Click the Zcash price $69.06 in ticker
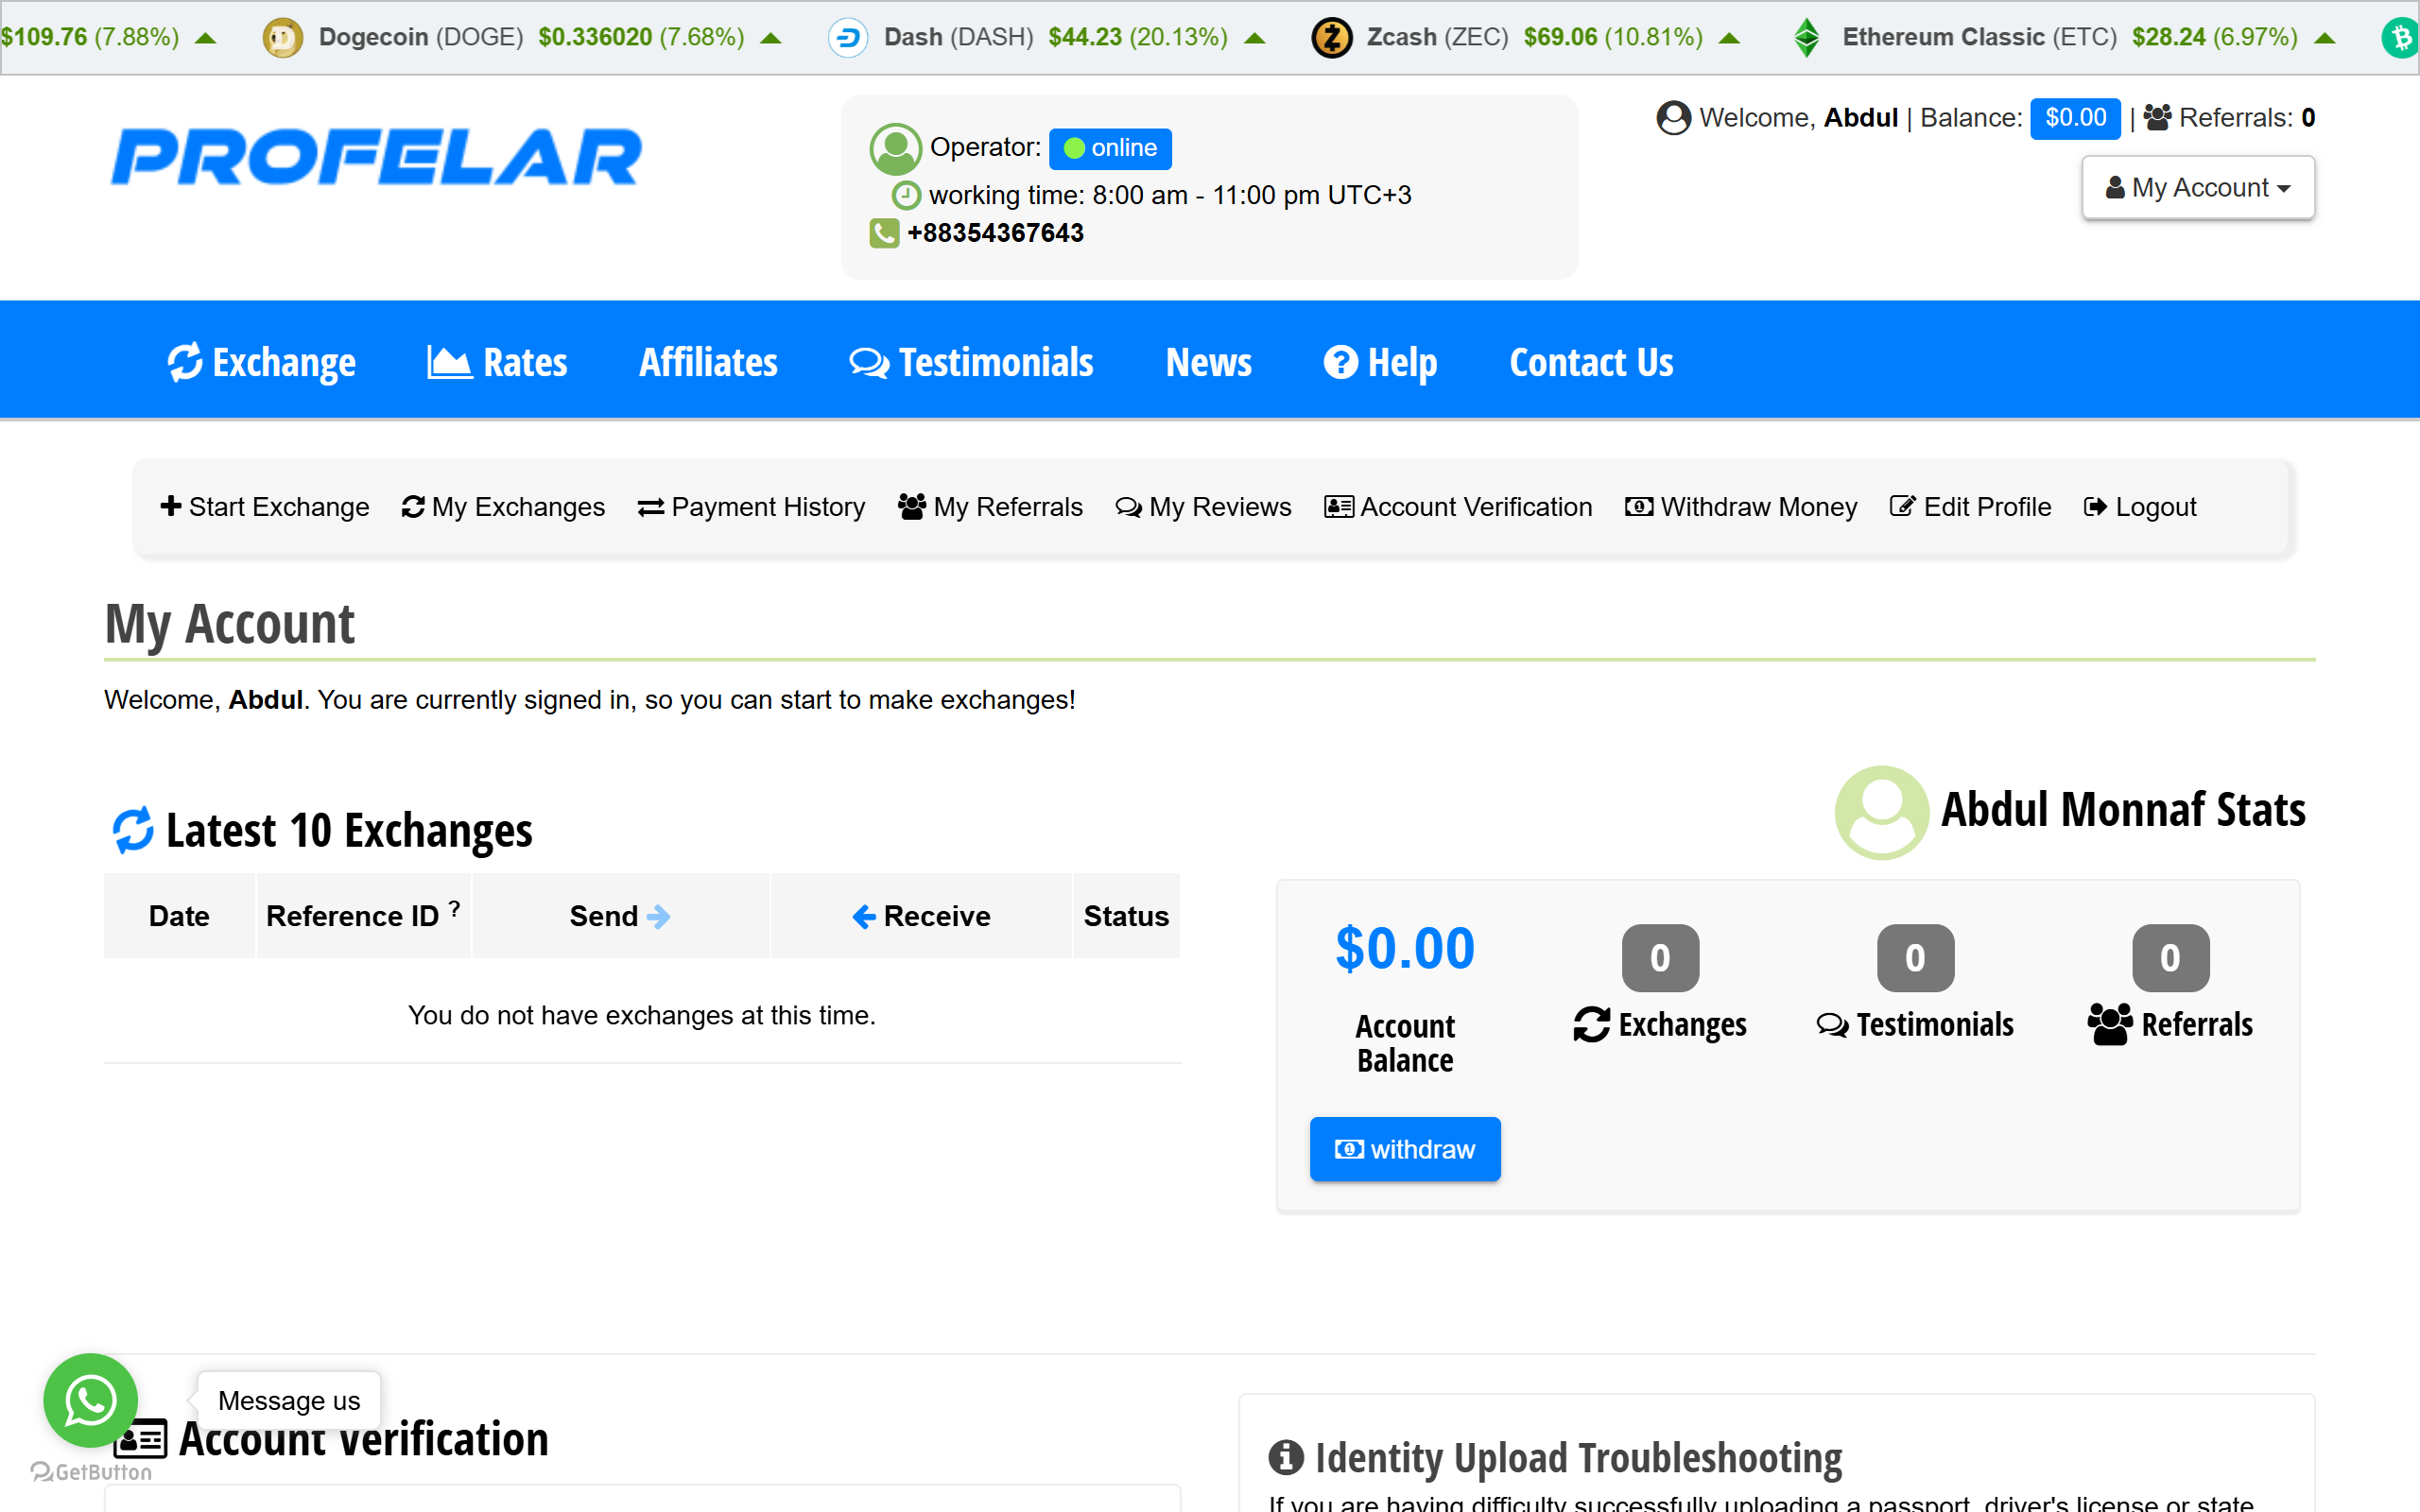 coord(1560,37)
